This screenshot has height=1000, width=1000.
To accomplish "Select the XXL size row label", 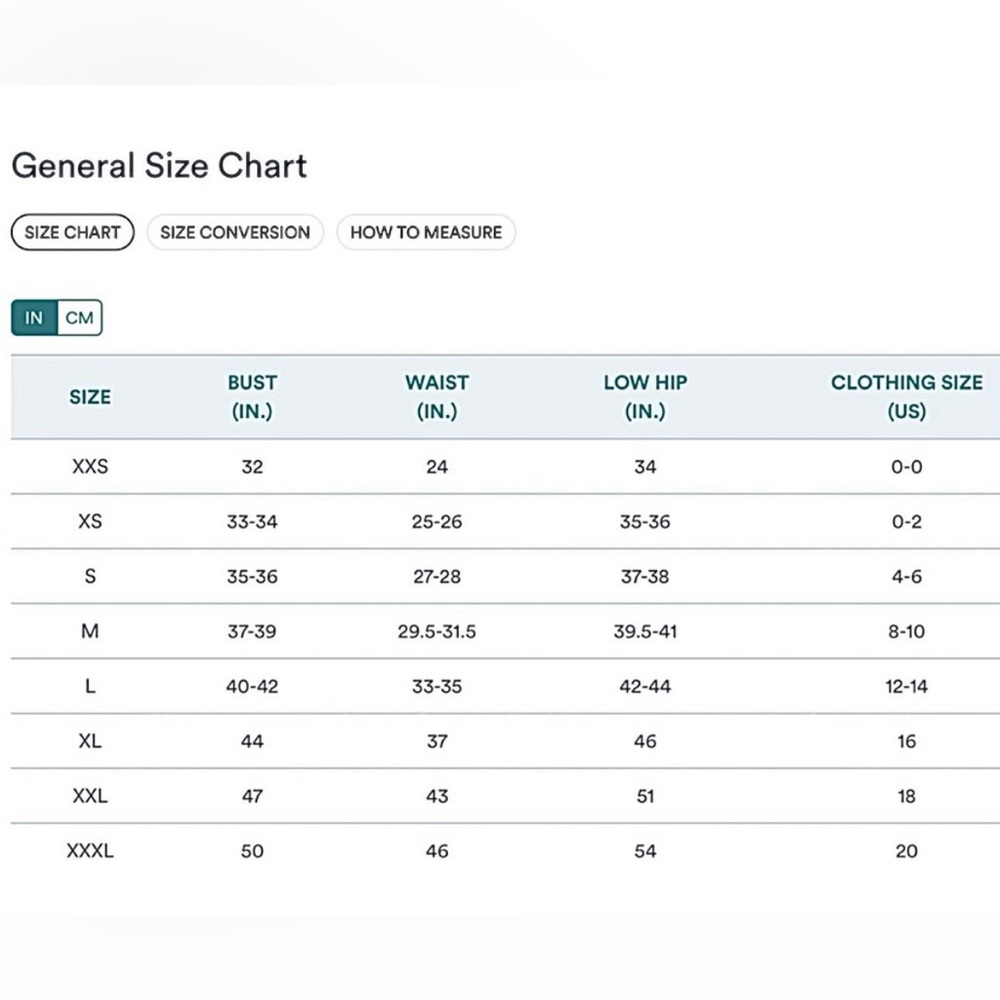I will 90,796.
